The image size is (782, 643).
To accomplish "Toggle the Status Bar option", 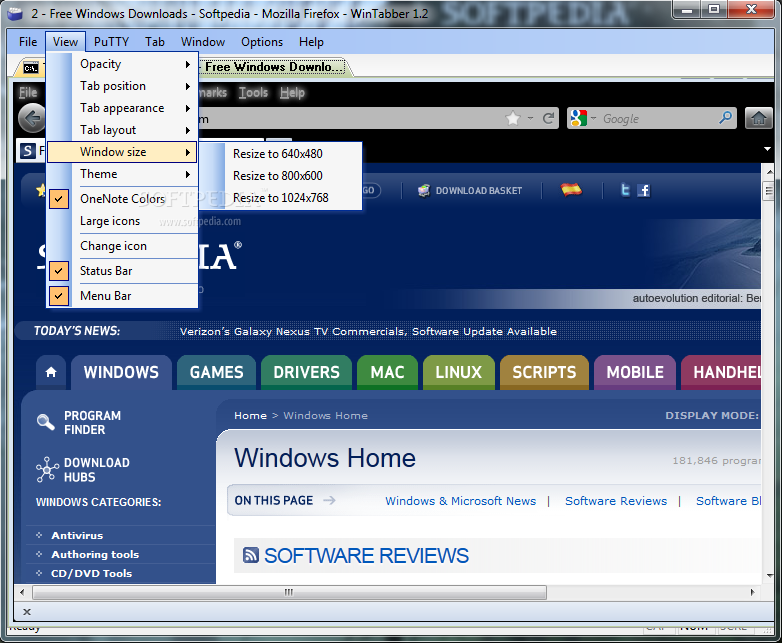I will click(x=122, y=271).
